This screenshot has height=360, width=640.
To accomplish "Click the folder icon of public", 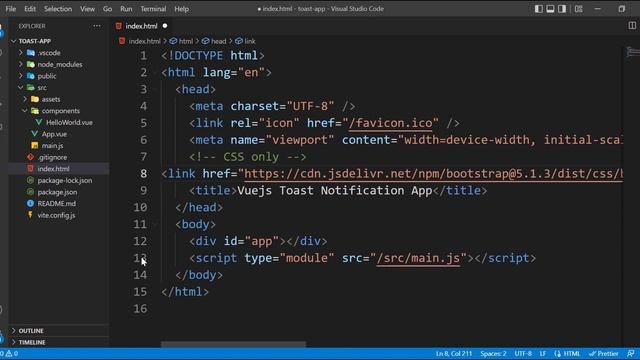I will click(31, 76).
